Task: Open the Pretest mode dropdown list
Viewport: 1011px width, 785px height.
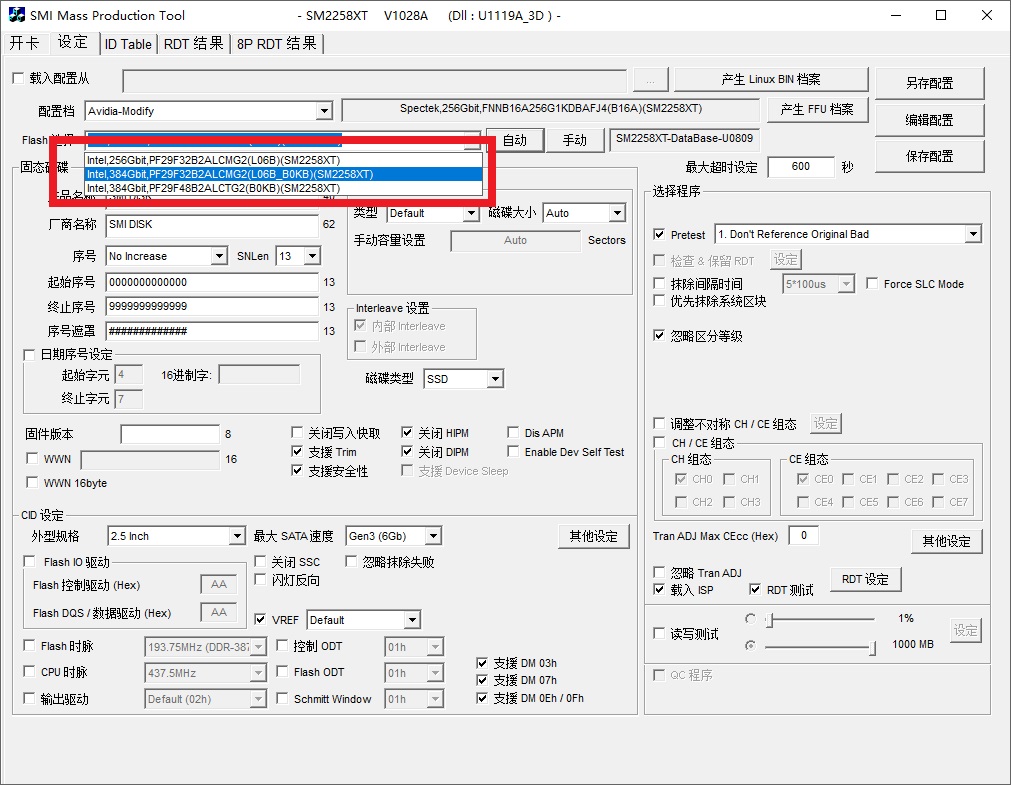Action: [972, 234]
